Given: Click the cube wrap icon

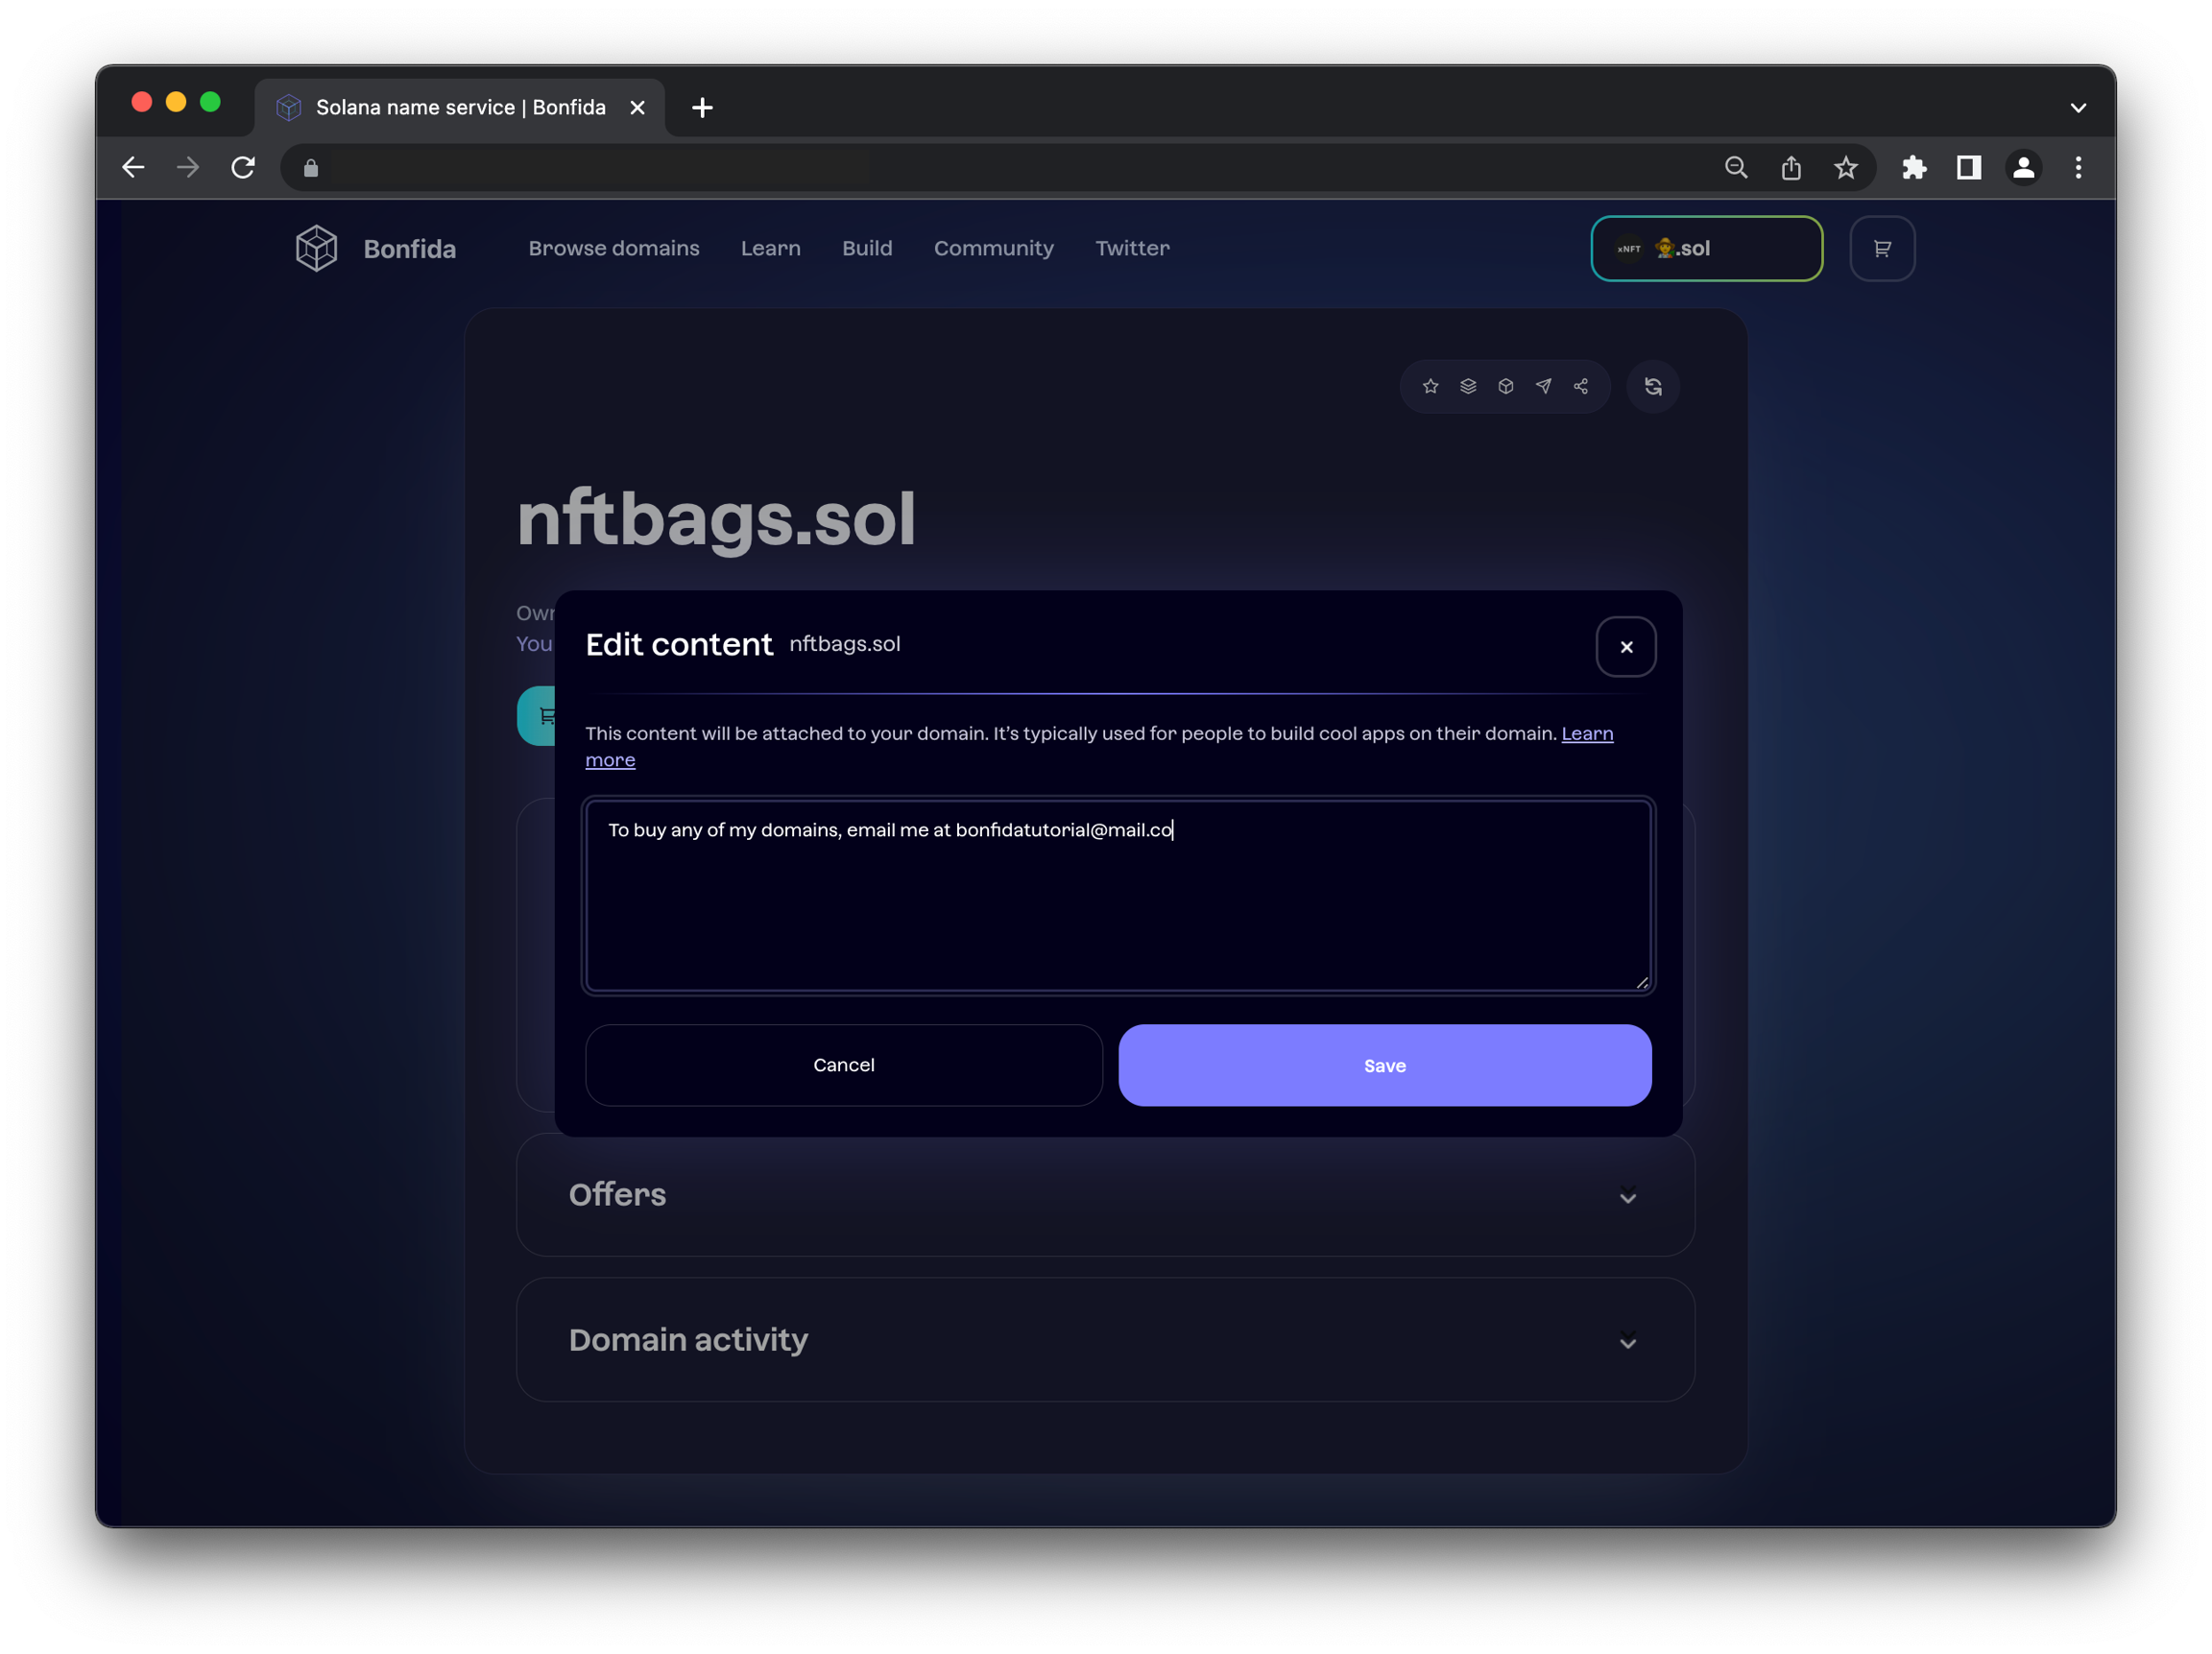Looking at the screenshot, I should (x=1506, y=386).
